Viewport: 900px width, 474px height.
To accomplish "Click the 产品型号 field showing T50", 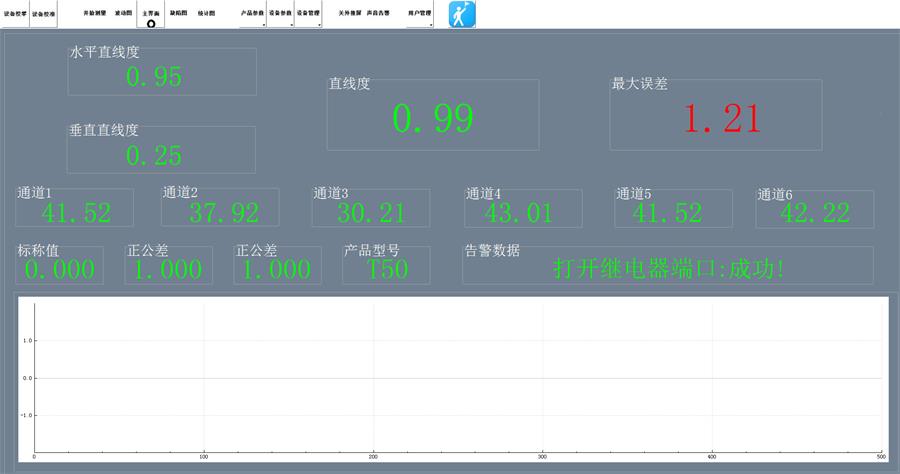I will (x=387, y=269).
